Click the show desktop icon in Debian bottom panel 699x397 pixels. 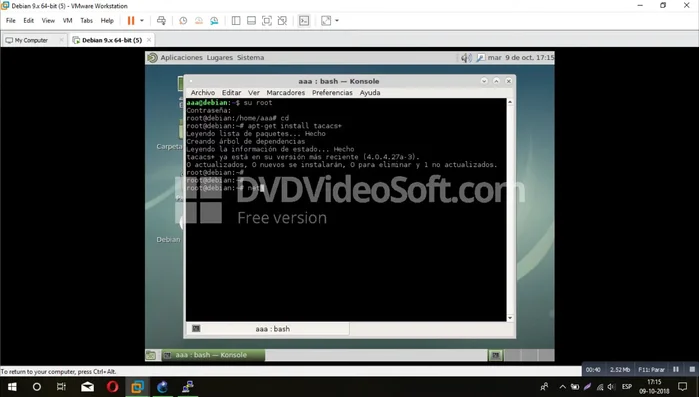click(x=151, y=355)
